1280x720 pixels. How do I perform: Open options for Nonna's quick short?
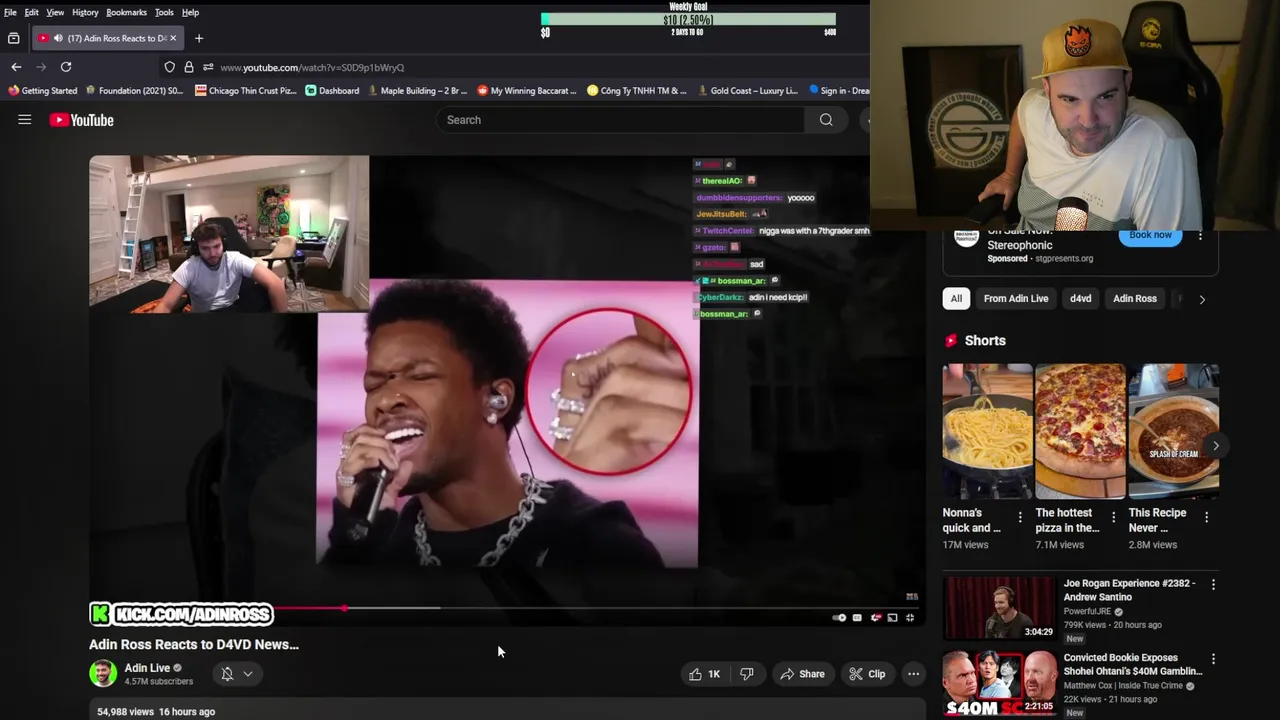(1020, 517)
